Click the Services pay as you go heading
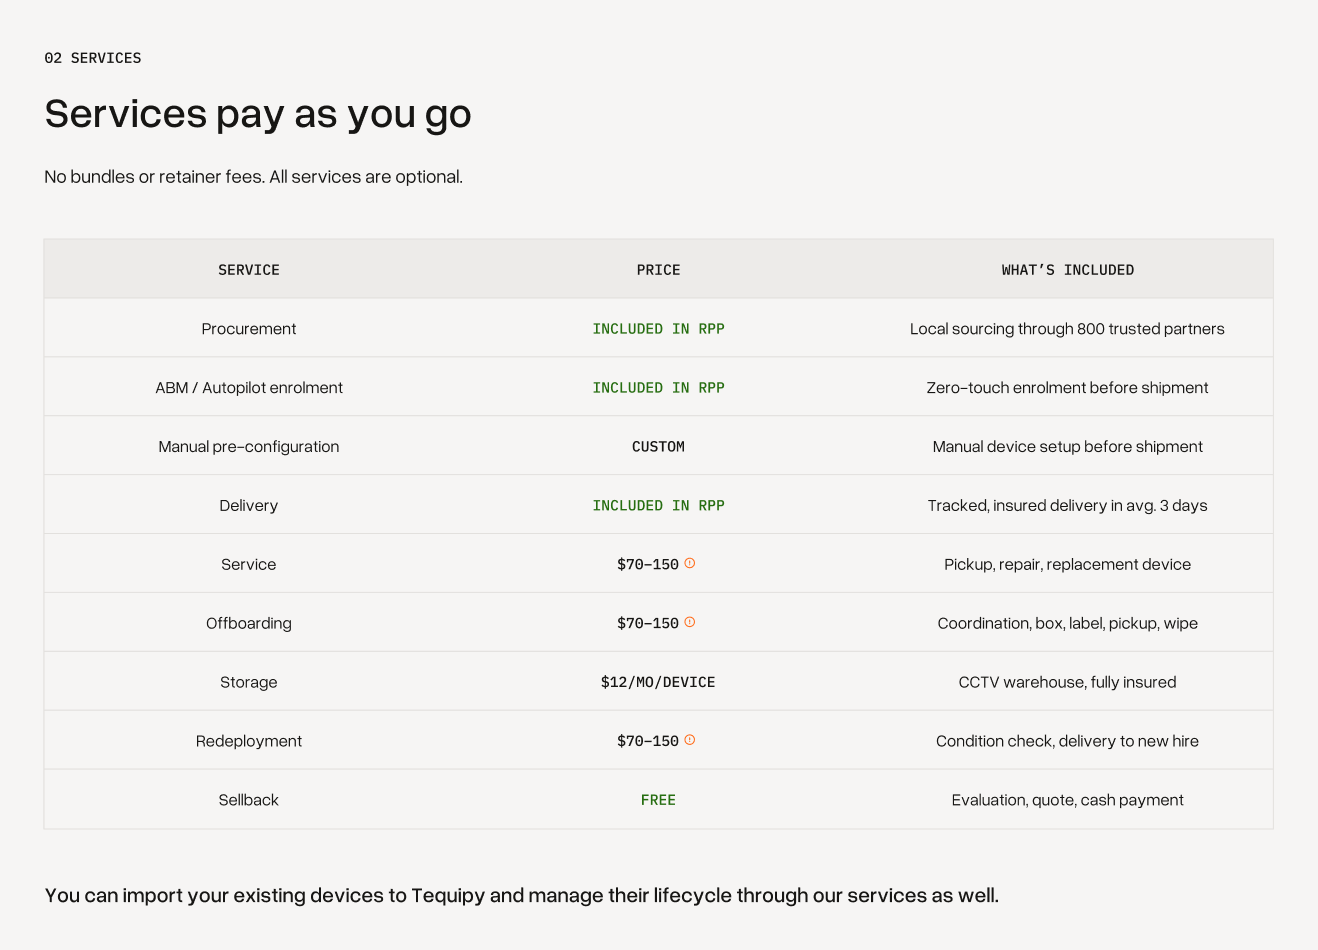Screen dimensions: 1318x950 tap(258, 114)
